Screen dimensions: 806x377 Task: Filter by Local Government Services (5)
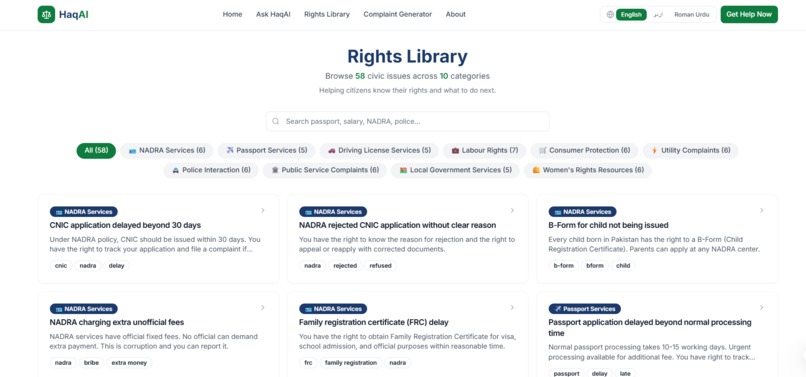455,170
